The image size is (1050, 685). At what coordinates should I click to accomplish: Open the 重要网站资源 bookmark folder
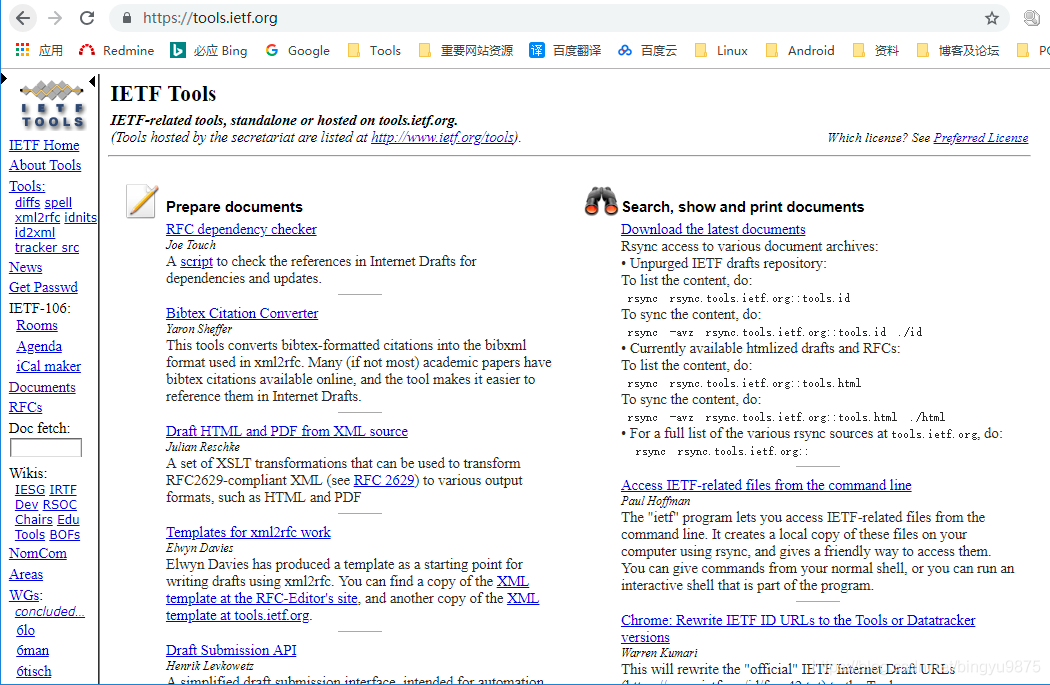(x=466, y=50)
